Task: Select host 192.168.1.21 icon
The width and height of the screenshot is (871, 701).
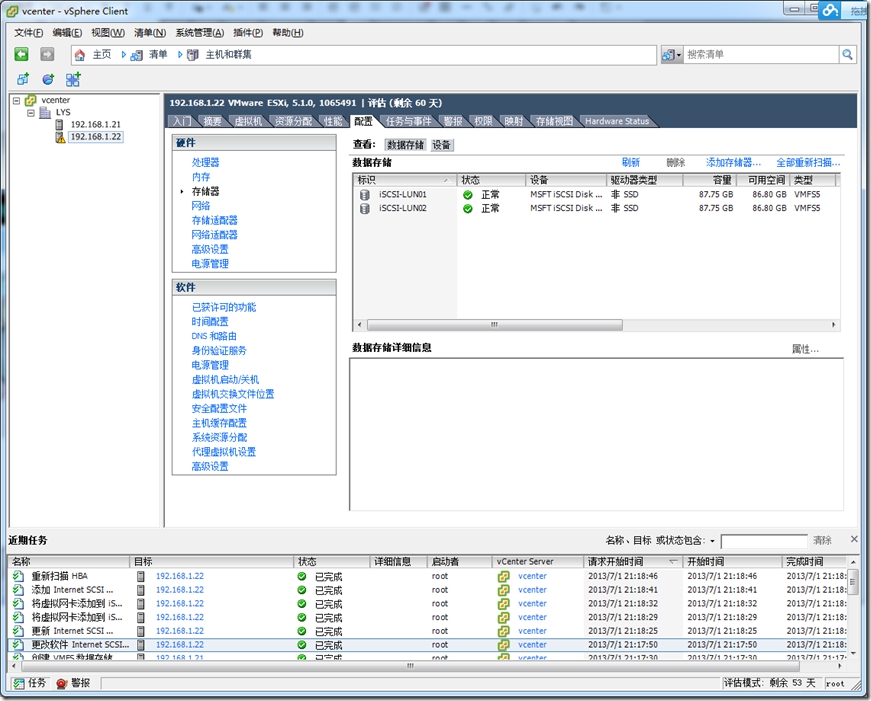Action: pyautogui.click(x=59, y=124)
